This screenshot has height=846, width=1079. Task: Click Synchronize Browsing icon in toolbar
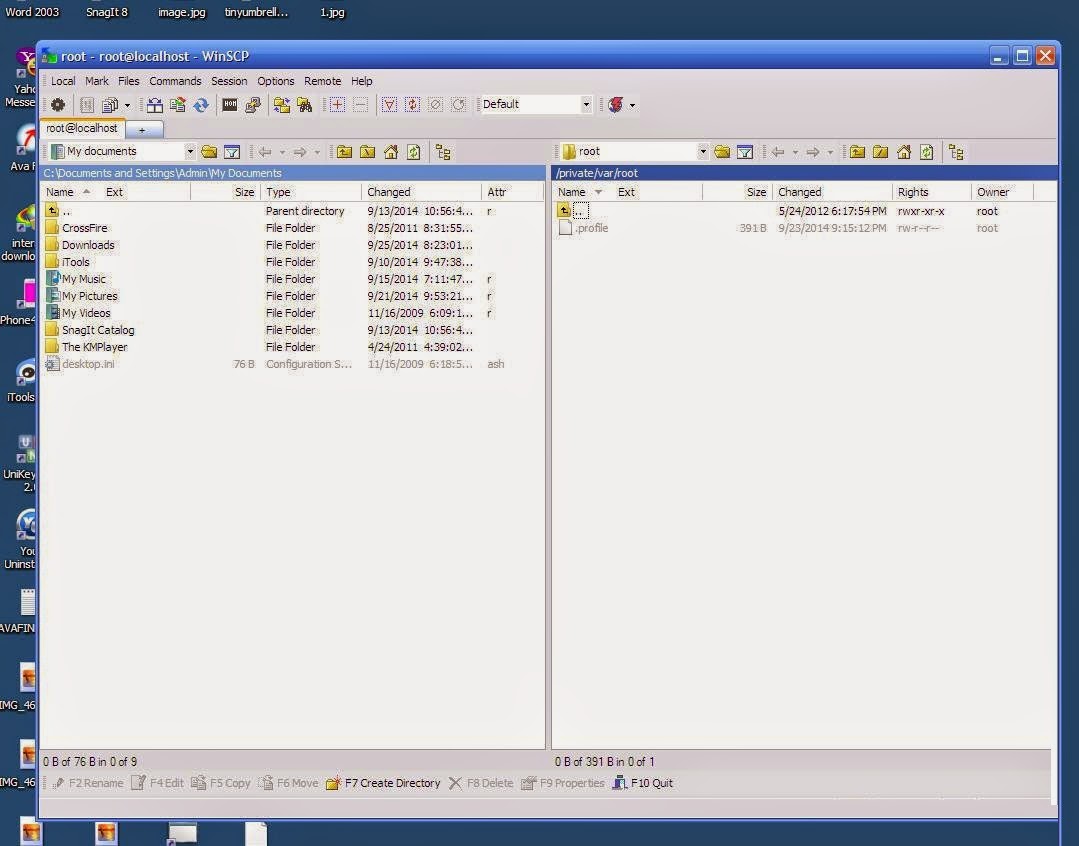pyautogui.click(x=281, y=105)
